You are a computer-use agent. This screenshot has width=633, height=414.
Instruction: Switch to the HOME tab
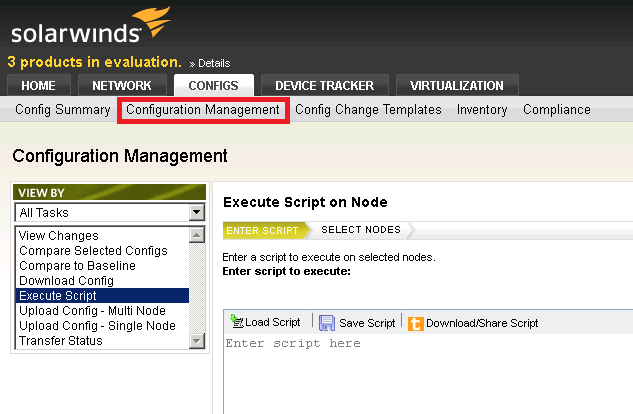click(39, 86)
